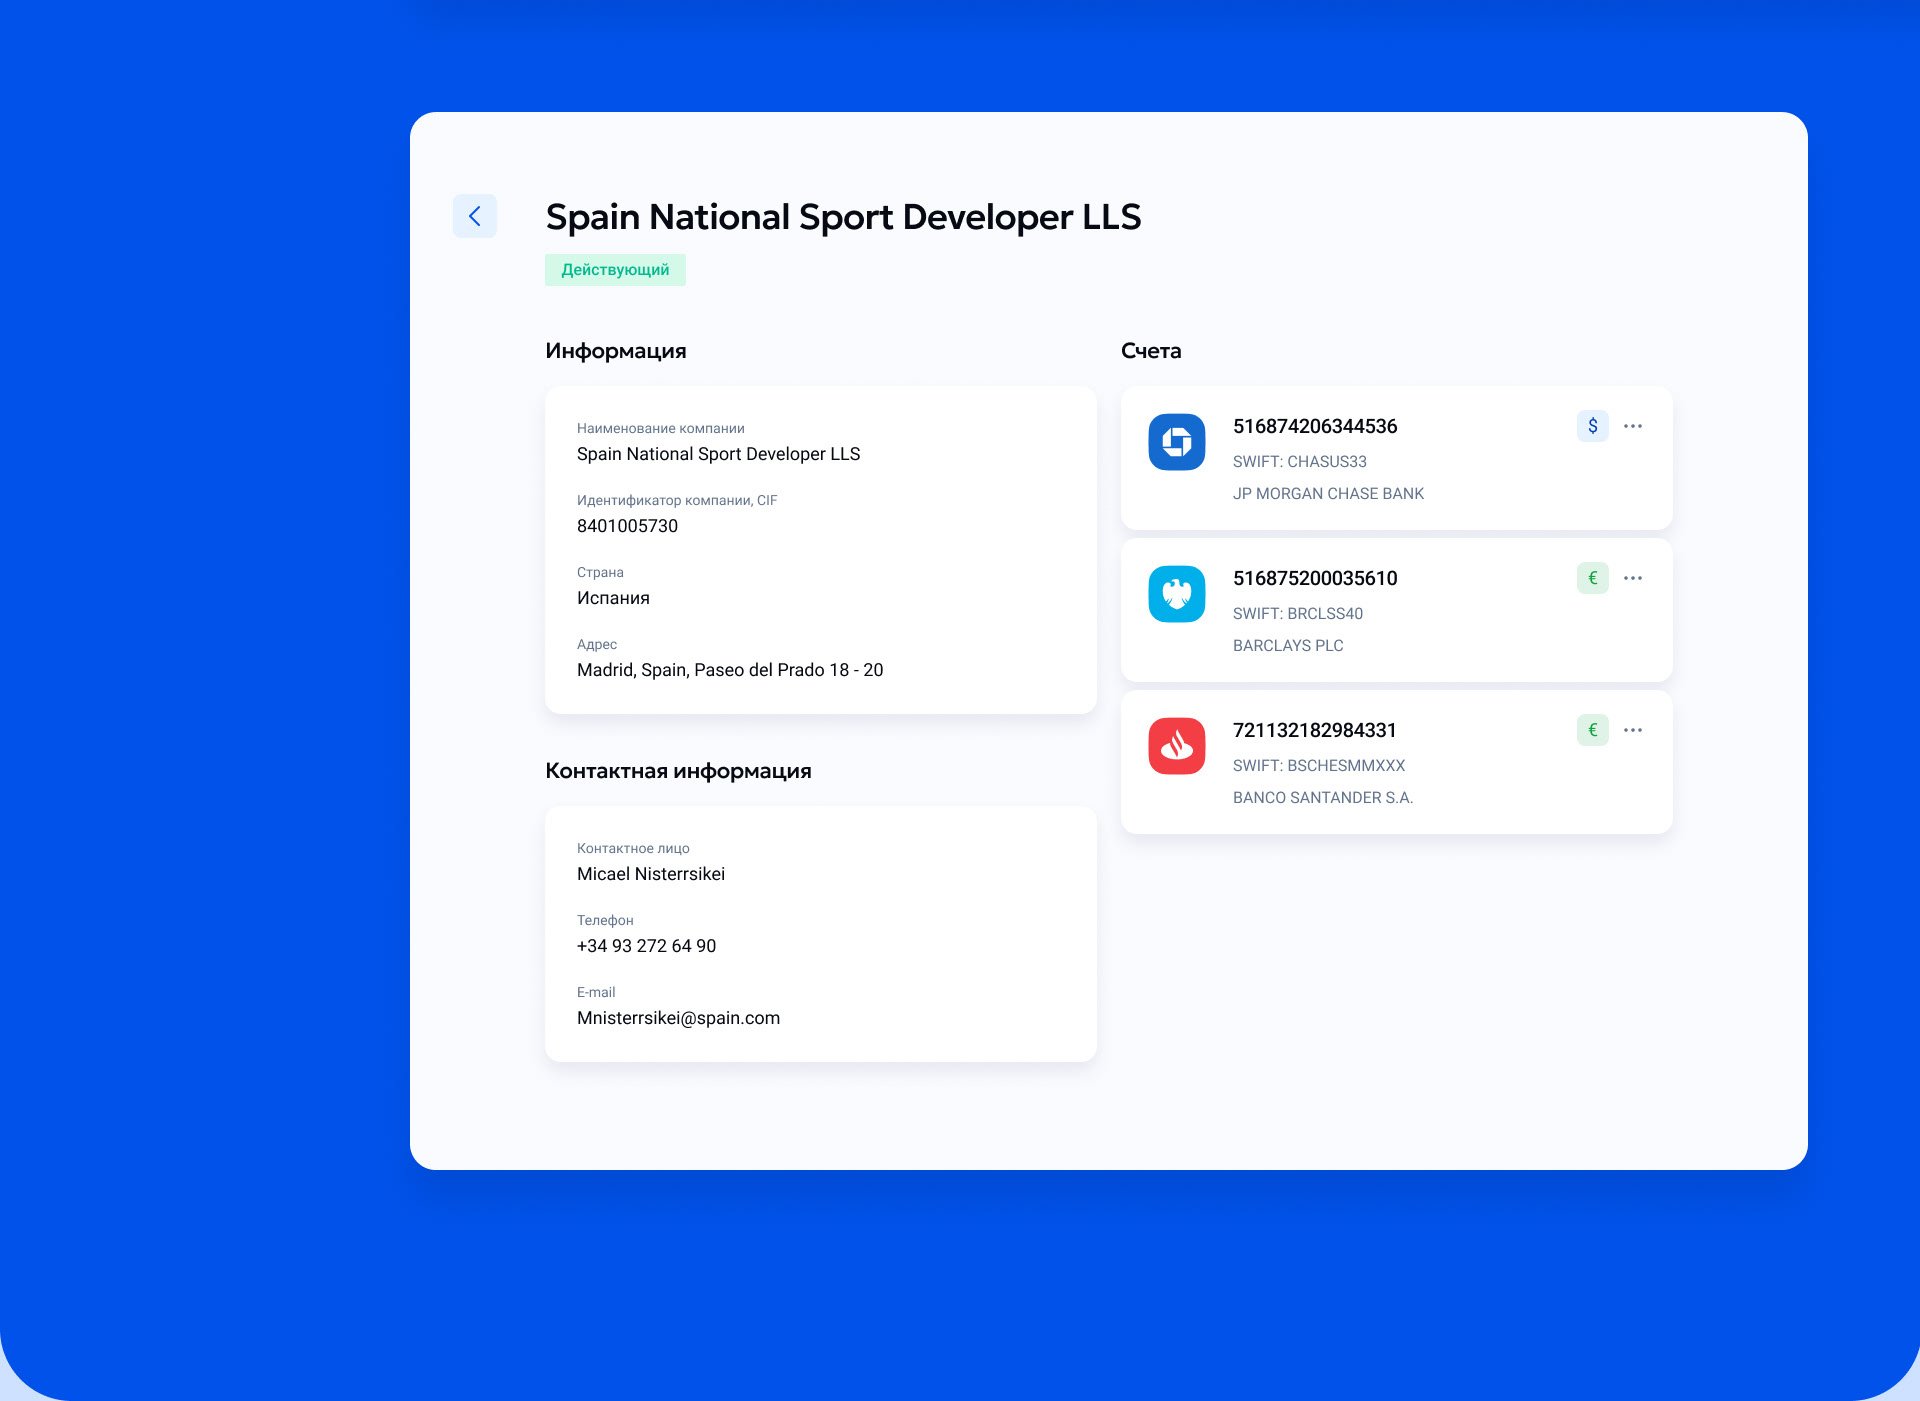The height and width of the screenshot is (1401, 1920).
Task: Click the email Mnisterrsikei@spain.com
Action: [x=678, y=1018]
